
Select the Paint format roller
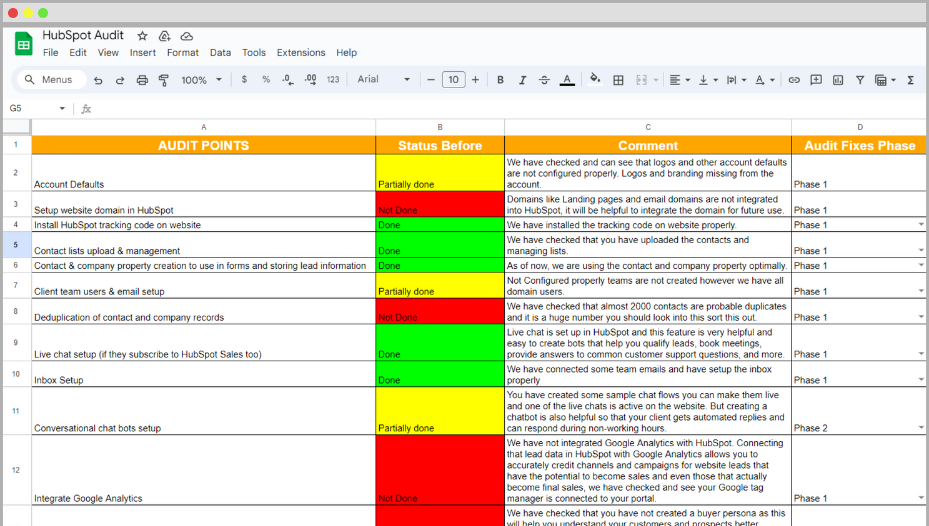(164, 80)
